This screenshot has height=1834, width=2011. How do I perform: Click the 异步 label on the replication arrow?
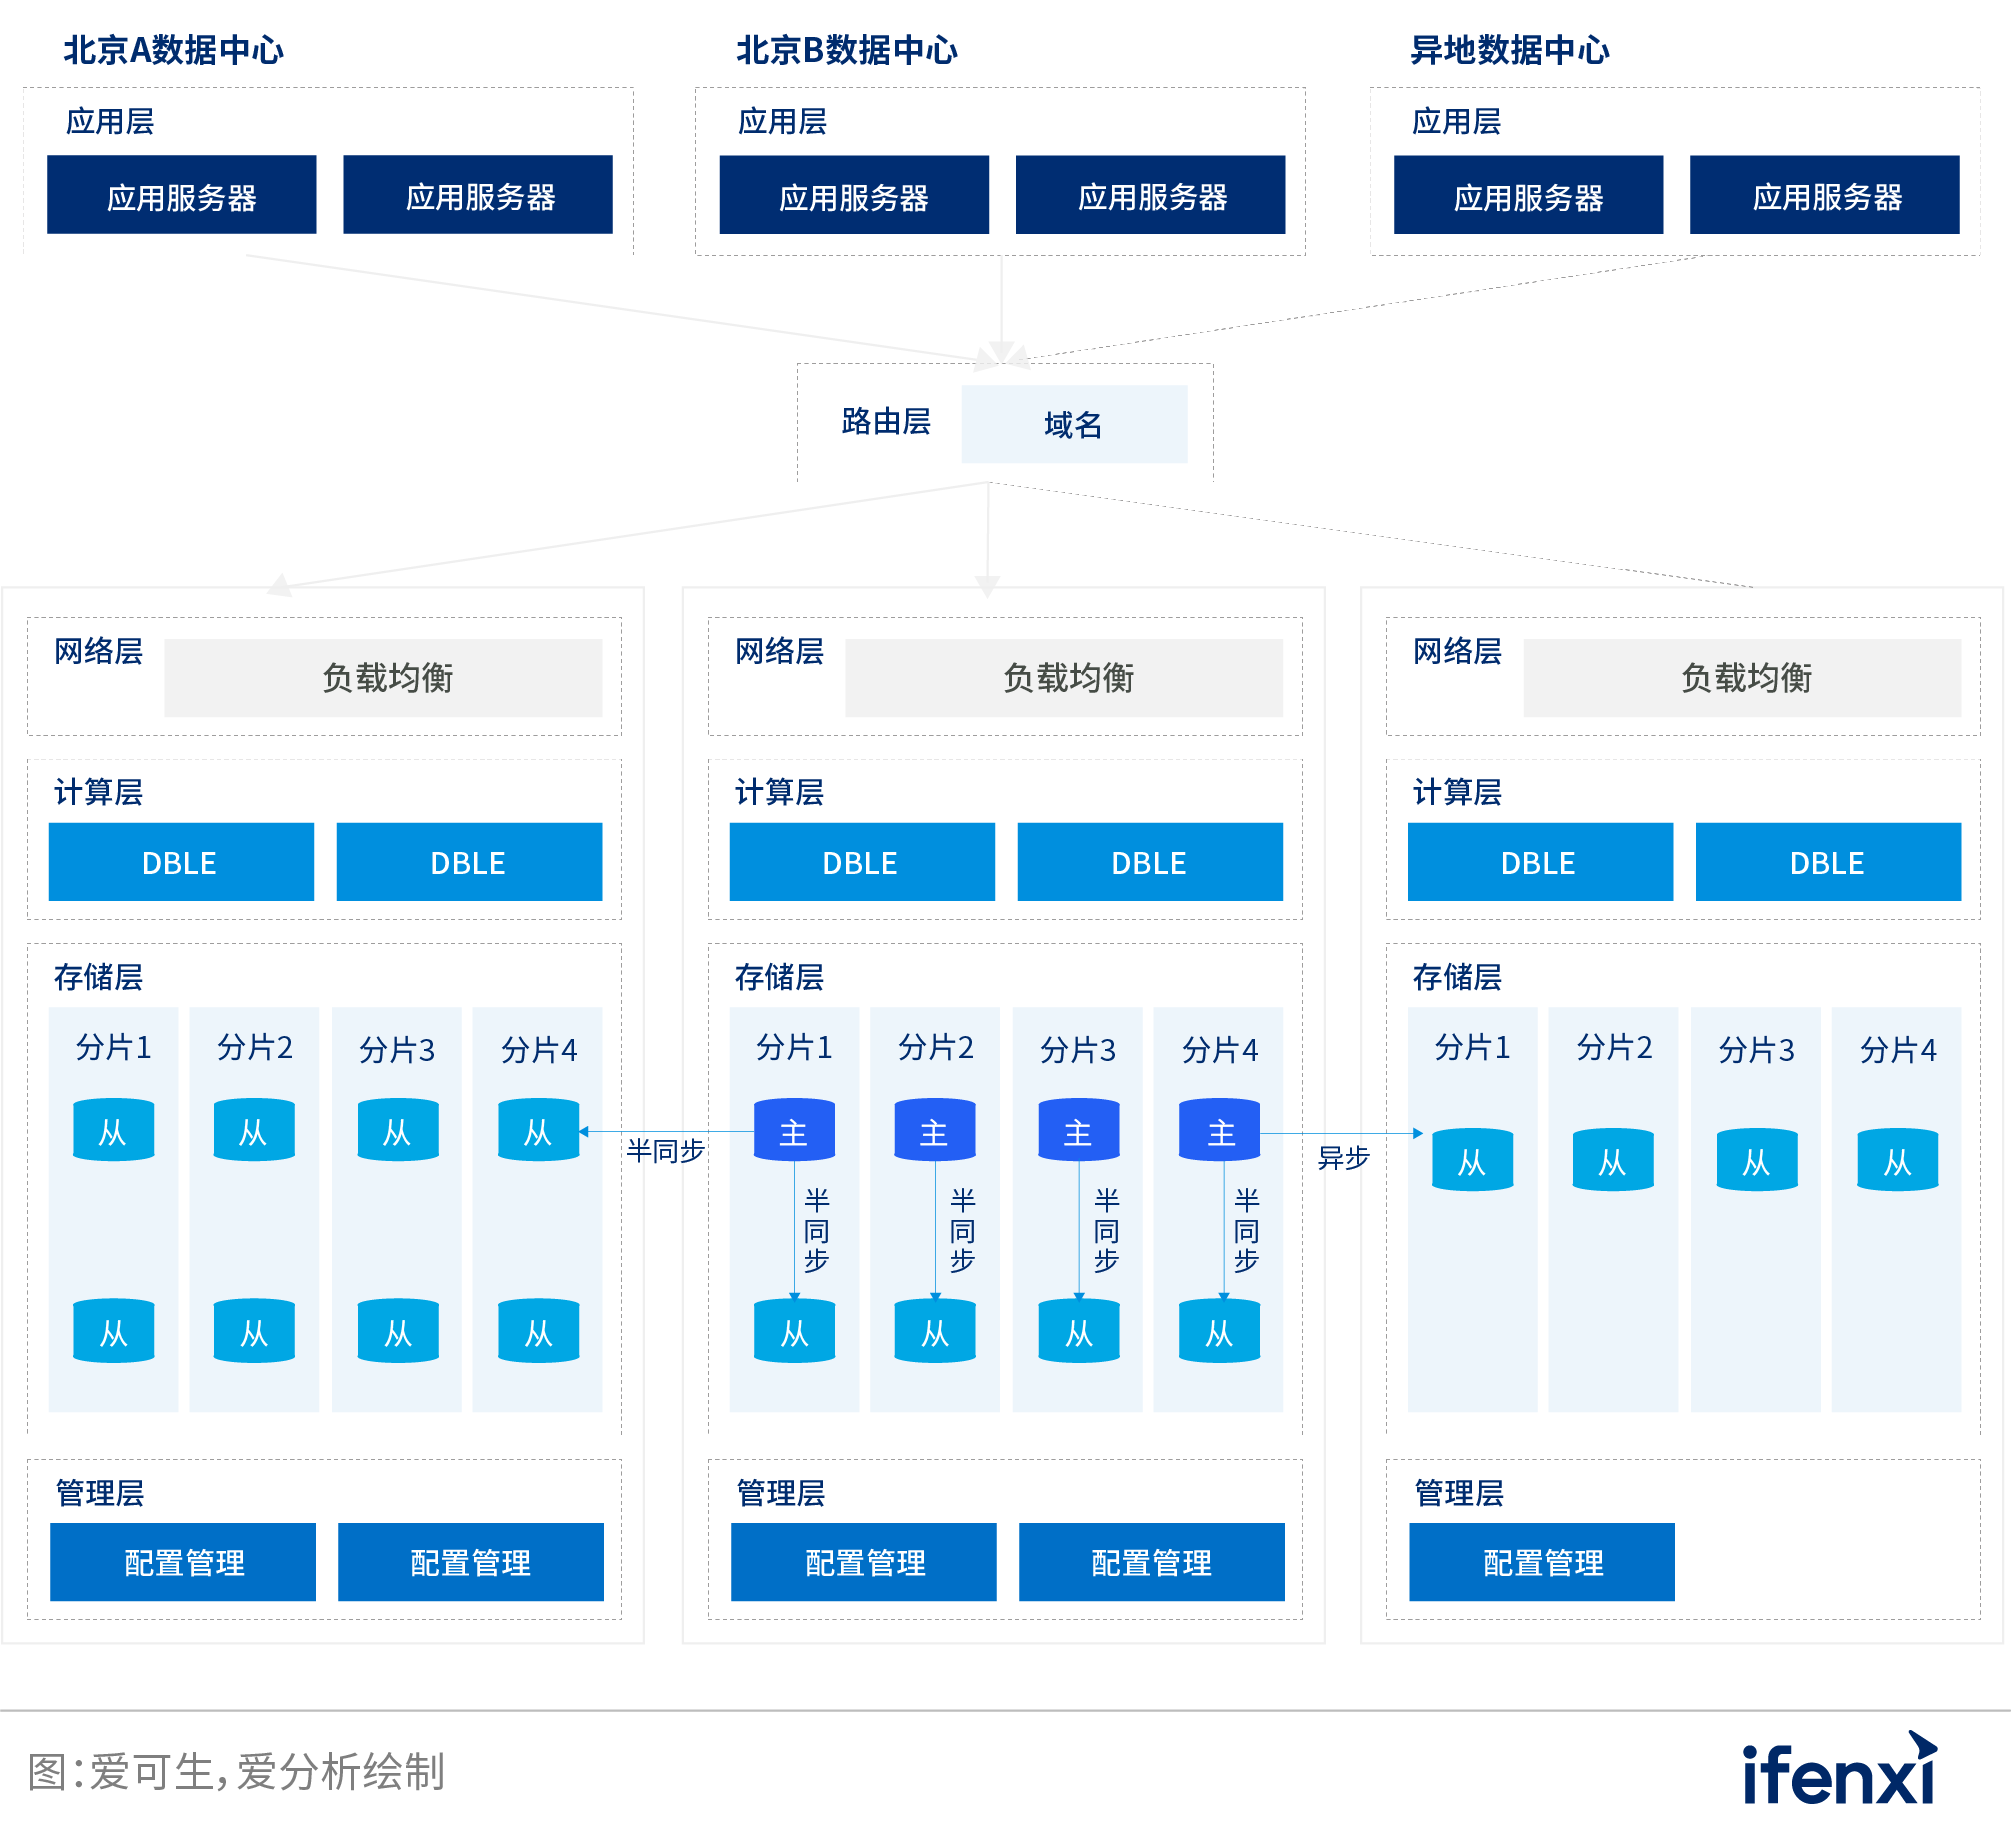[x=1343, y=1158]
